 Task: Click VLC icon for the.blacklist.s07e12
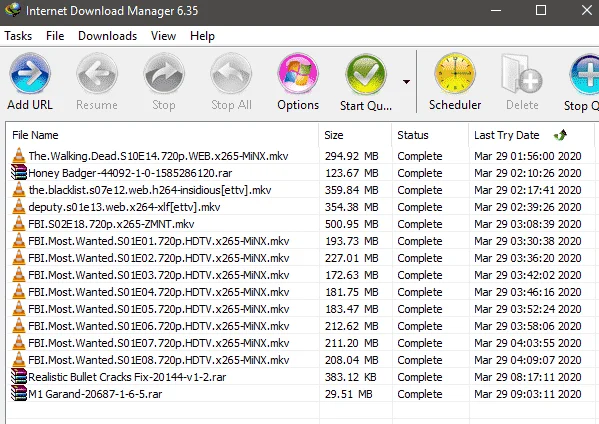[x=19, y=190]
